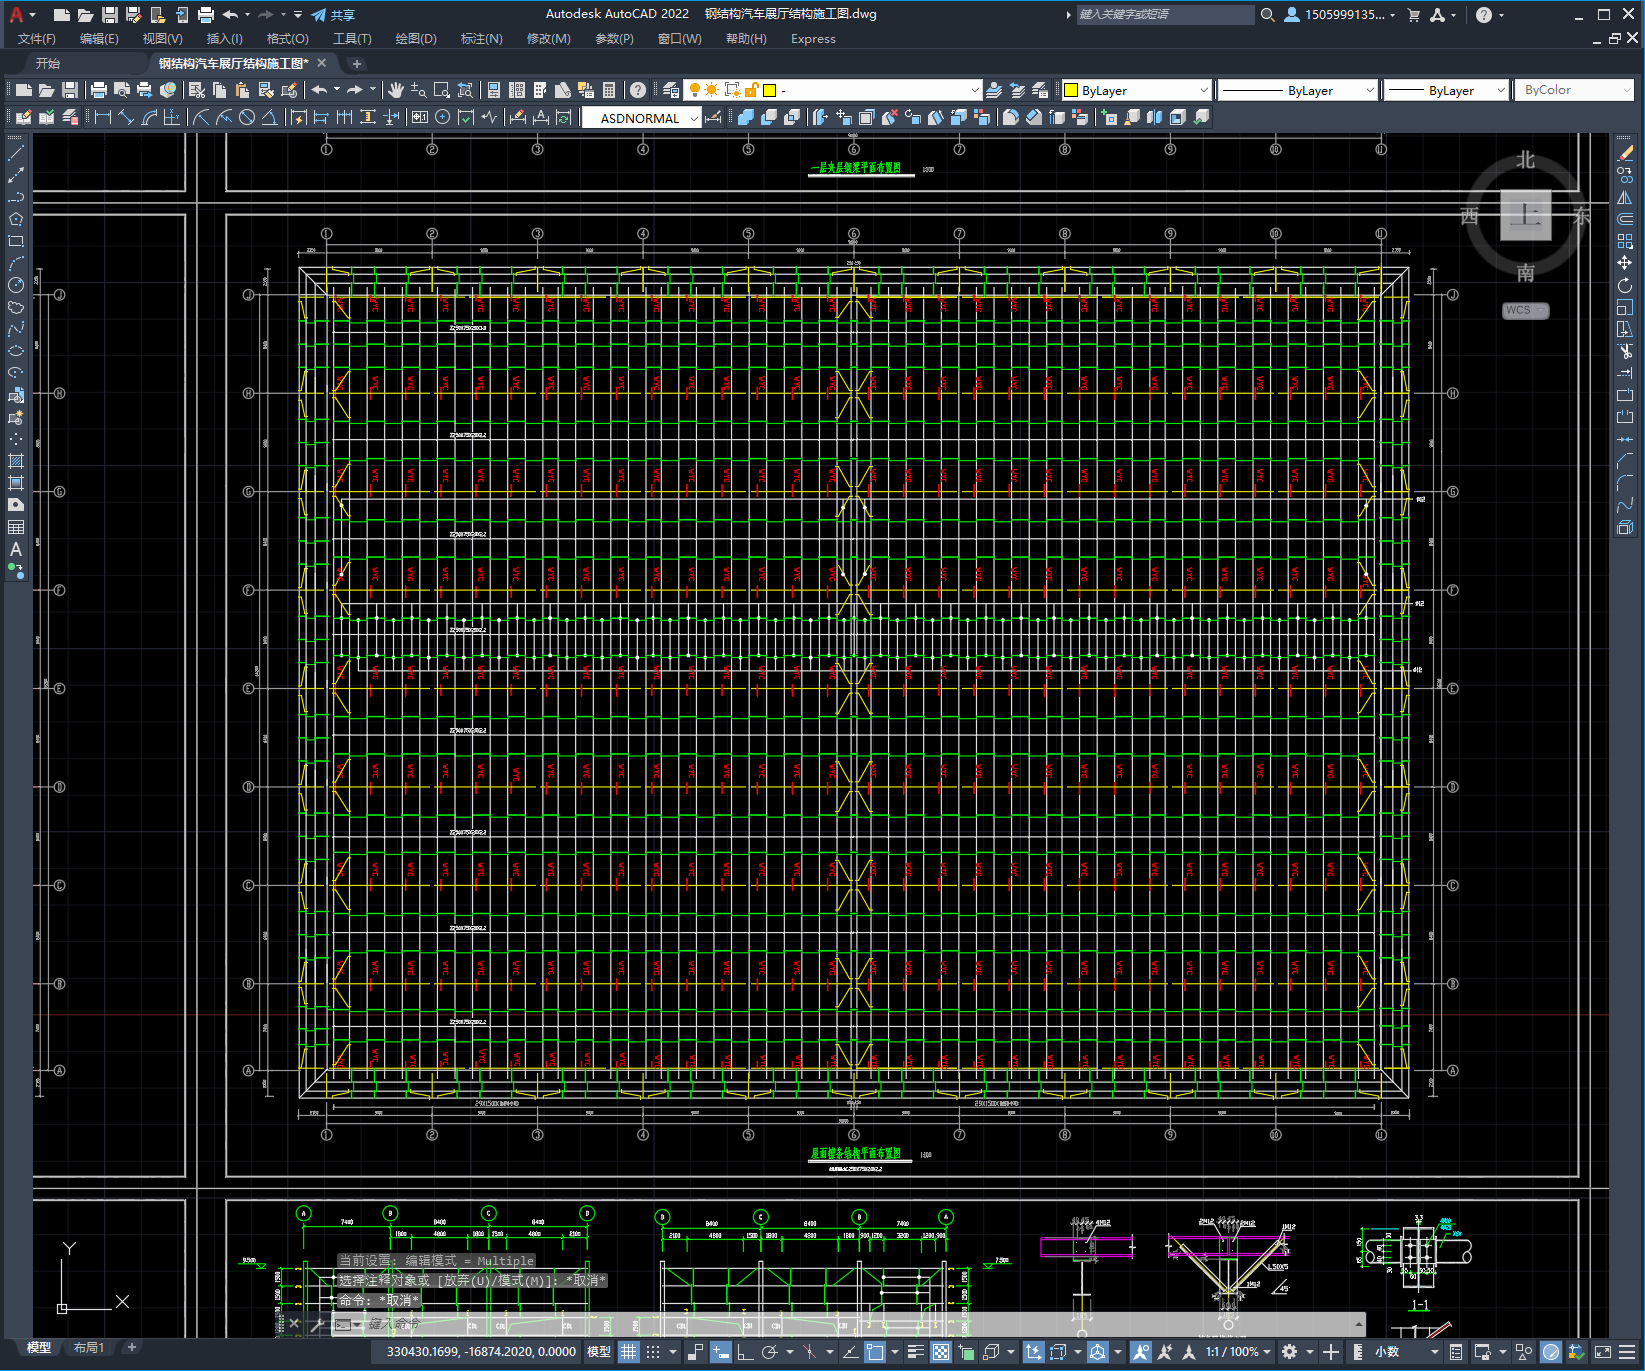Image resolution: width=1645 pixels, height=1371 pixels.
Task: Toggle dynamic input in status bar
Action: pyautogui.click(x=720, y=1352)
